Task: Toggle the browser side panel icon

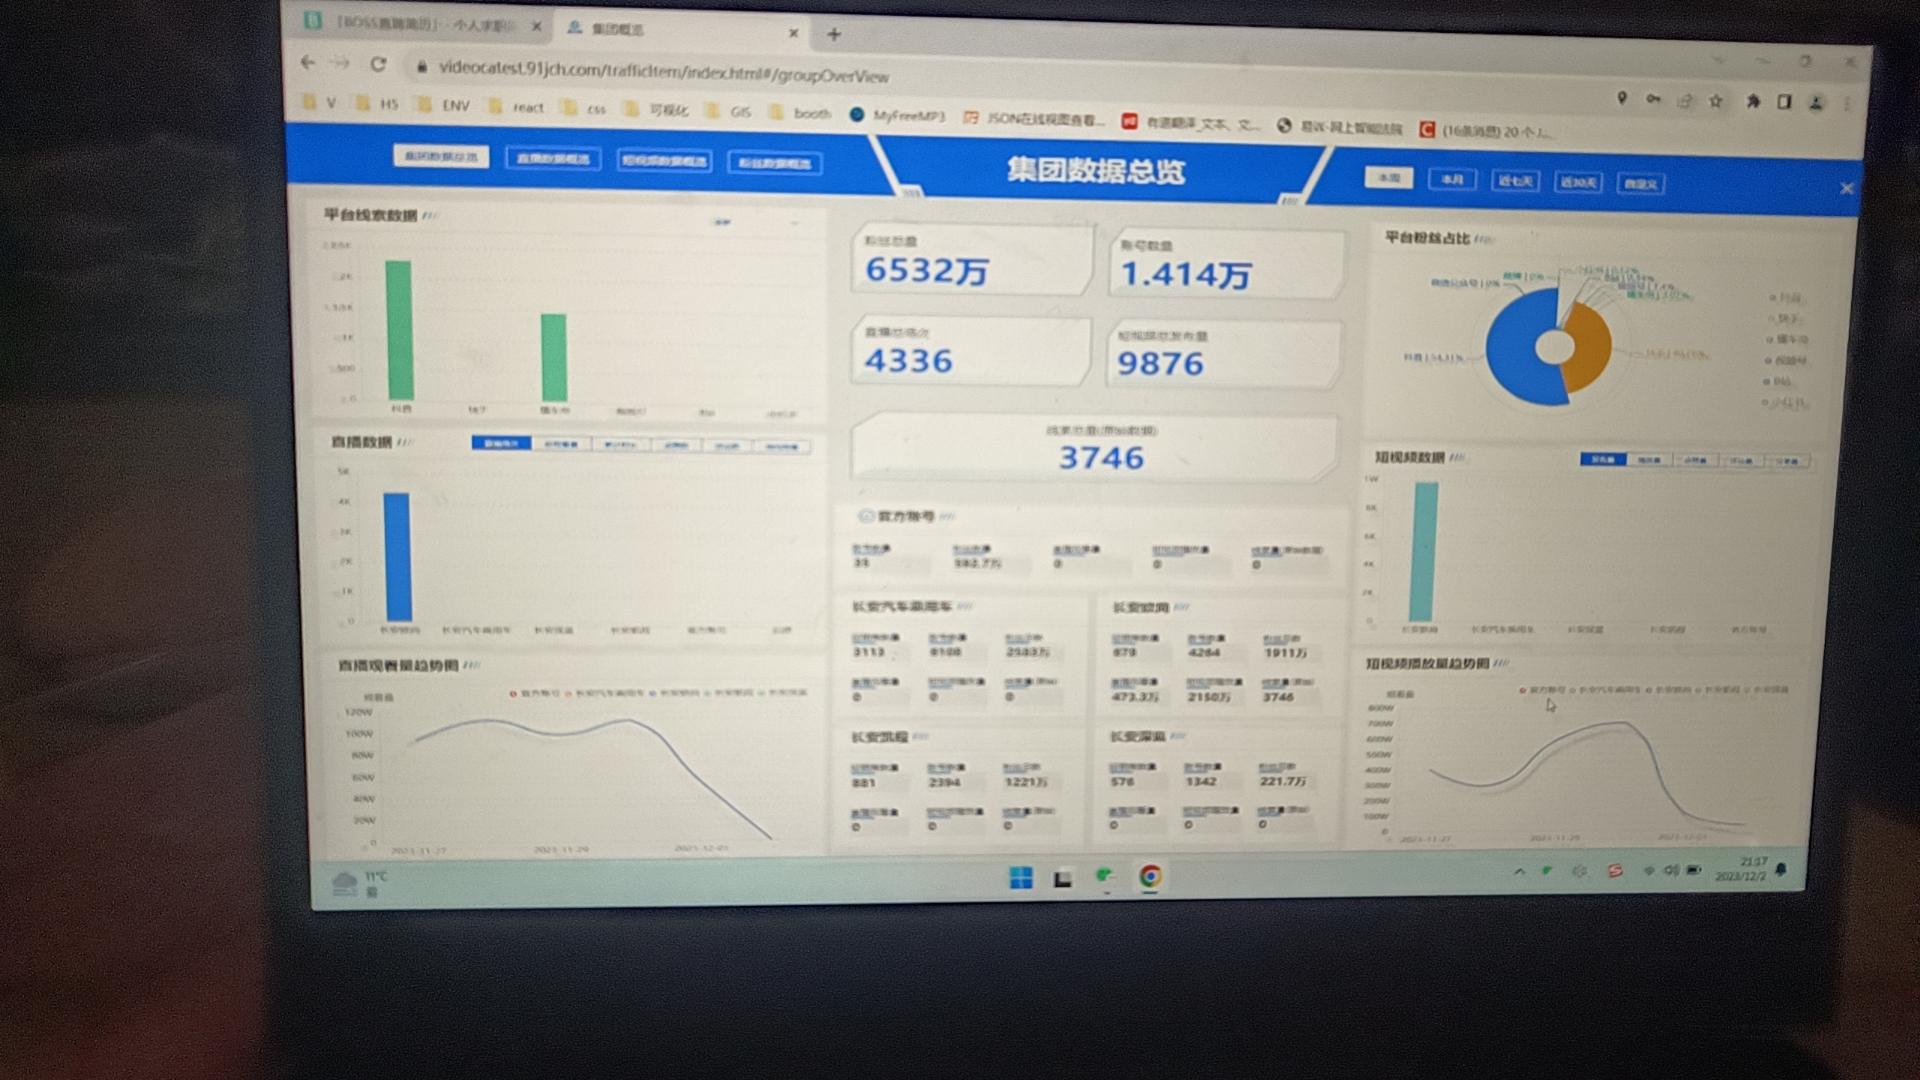Action: click(x=1784, y=102)
